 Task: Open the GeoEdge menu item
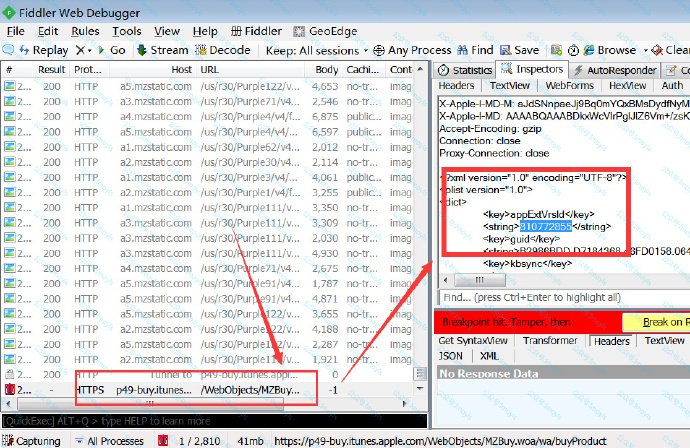pyautogui.click(x=325, y=31)
